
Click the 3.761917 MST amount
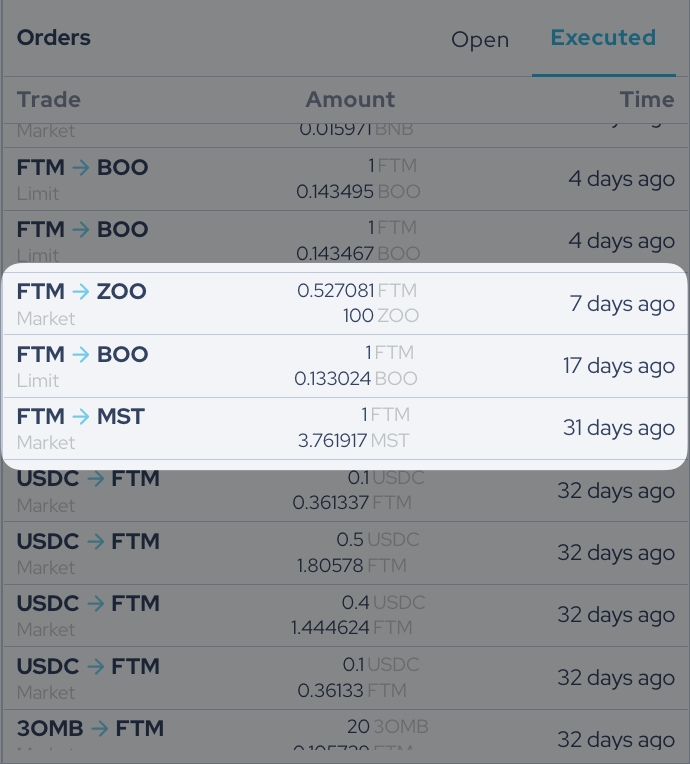coord(353,440)
